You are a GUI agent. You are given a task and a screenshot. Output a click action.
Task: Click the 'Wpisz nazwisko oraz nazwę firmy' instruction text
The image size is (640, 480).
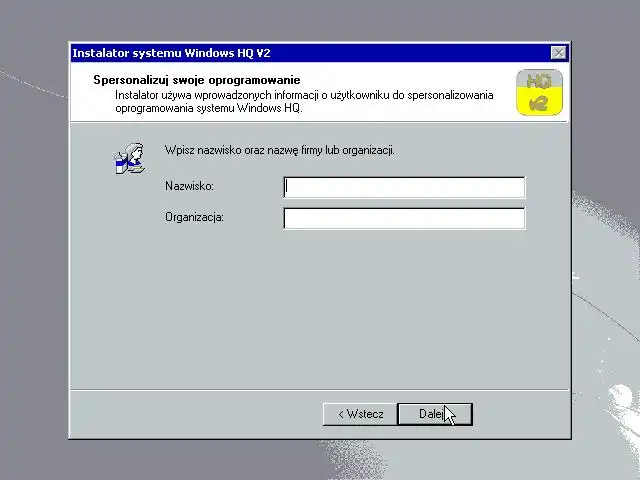pos(280,150)
